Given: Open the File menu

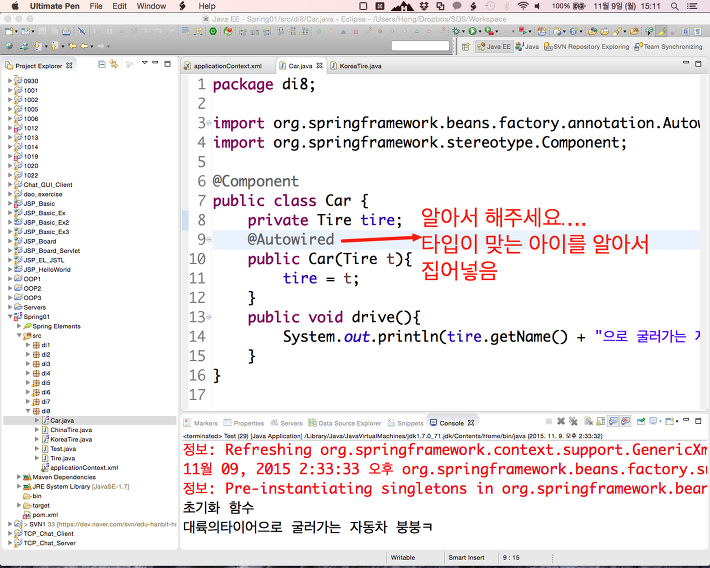Looking at the screenshot, I should pyautogui.click(x=96, y=6).
